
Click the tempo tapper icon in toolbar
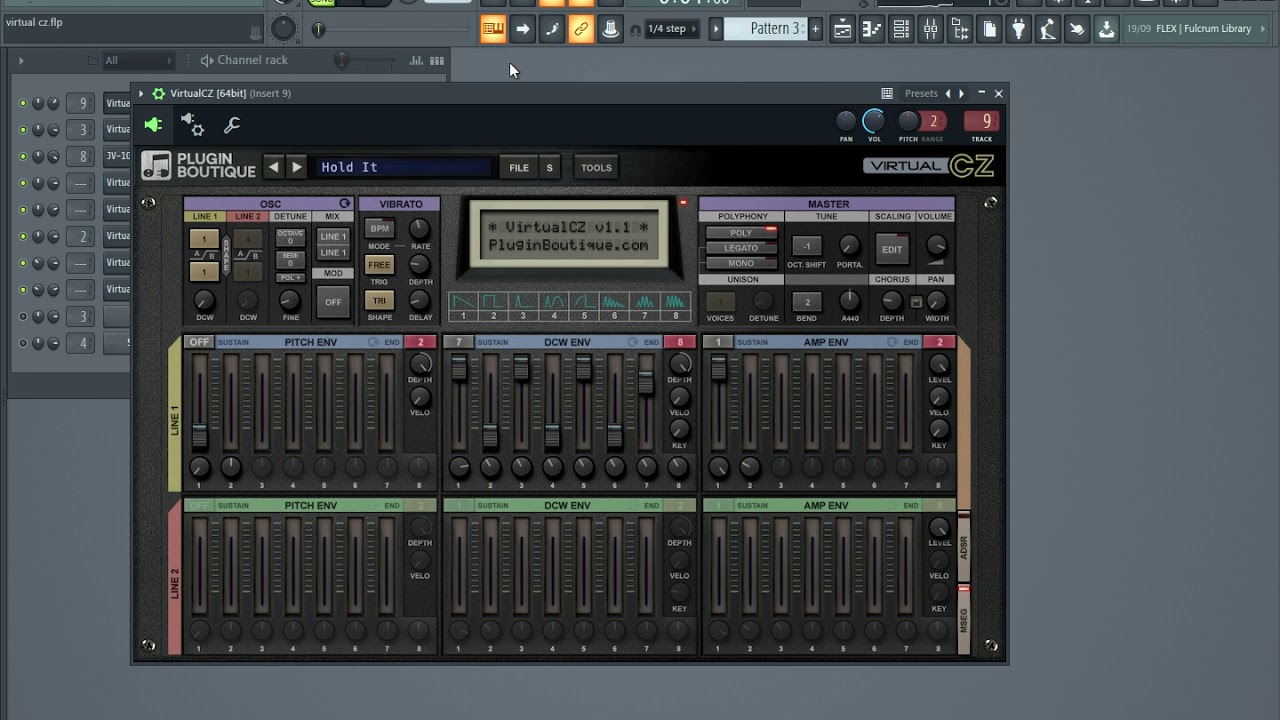click(x=1047, y=29)
